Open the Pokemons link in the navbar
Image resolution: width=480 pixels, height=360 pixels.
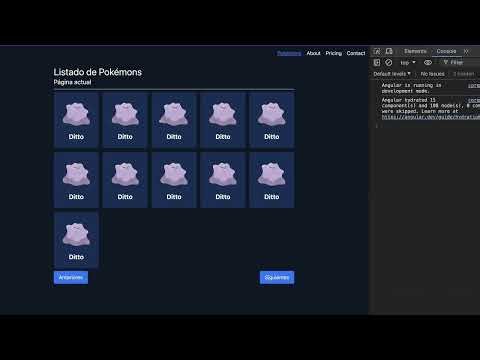tap(289, 53)
